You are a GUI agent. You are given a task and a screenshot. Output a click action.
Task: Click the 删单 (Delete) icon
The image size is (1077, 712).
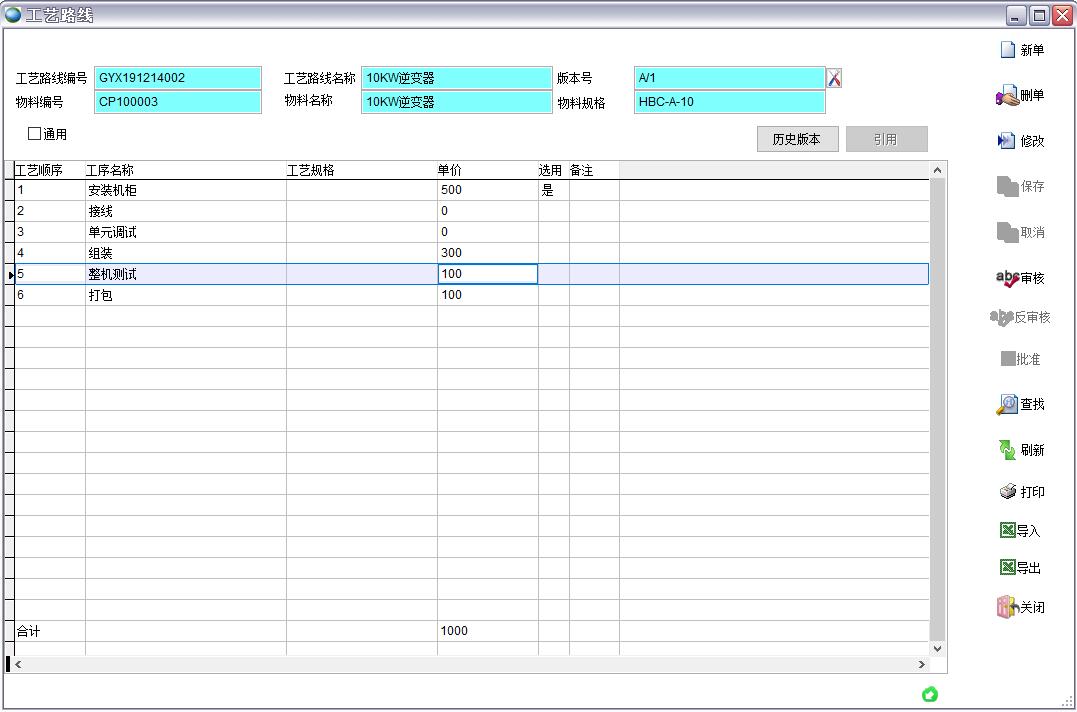(x=1006, y=96)
